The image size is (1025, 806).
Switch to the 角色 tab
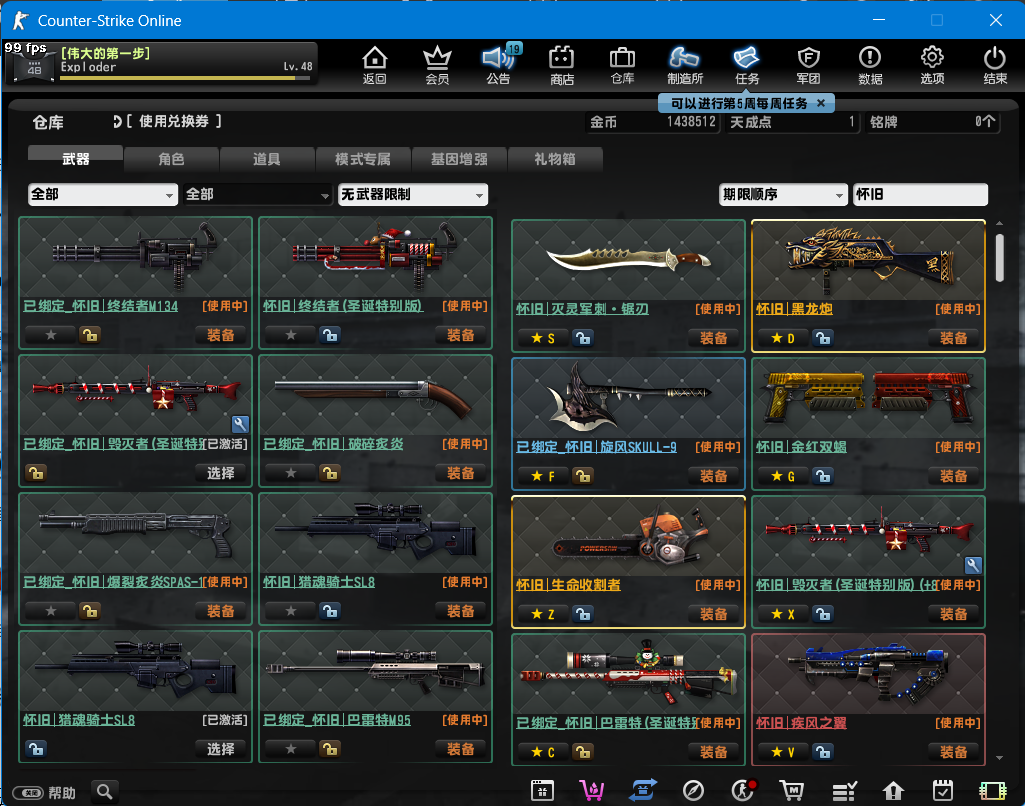point(171,159)
